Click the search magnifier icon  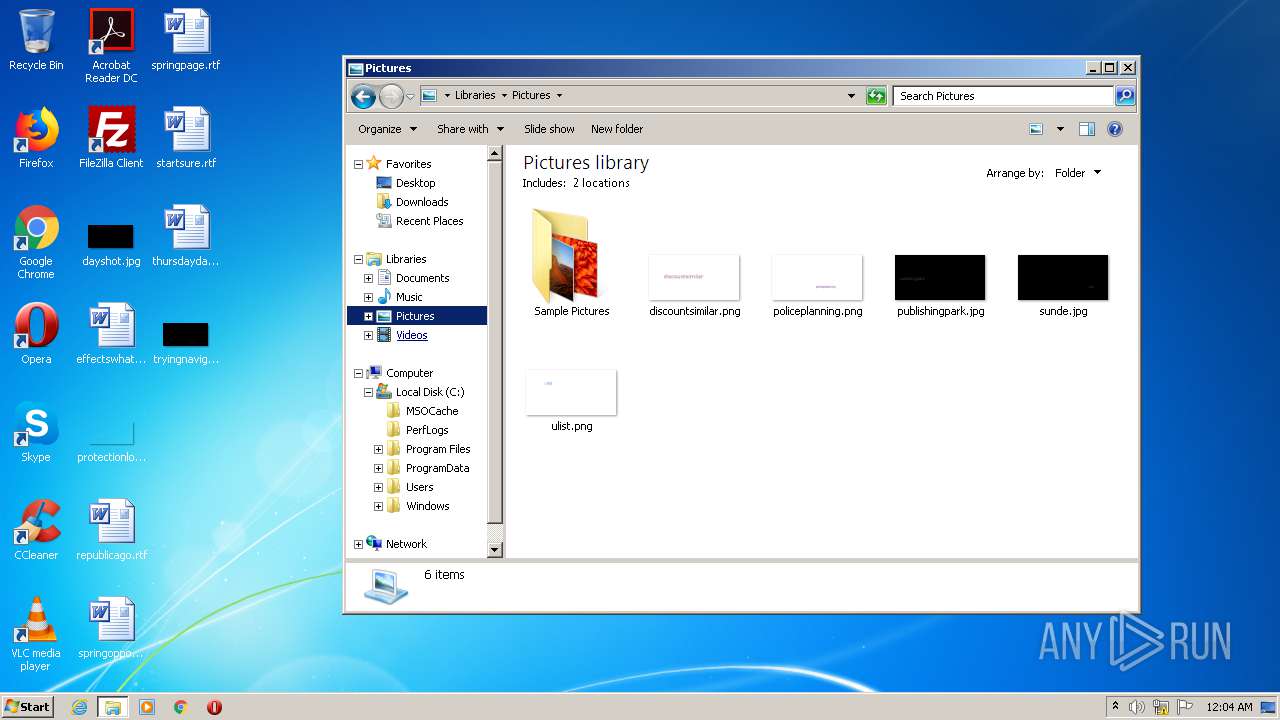click(1125, 96)
